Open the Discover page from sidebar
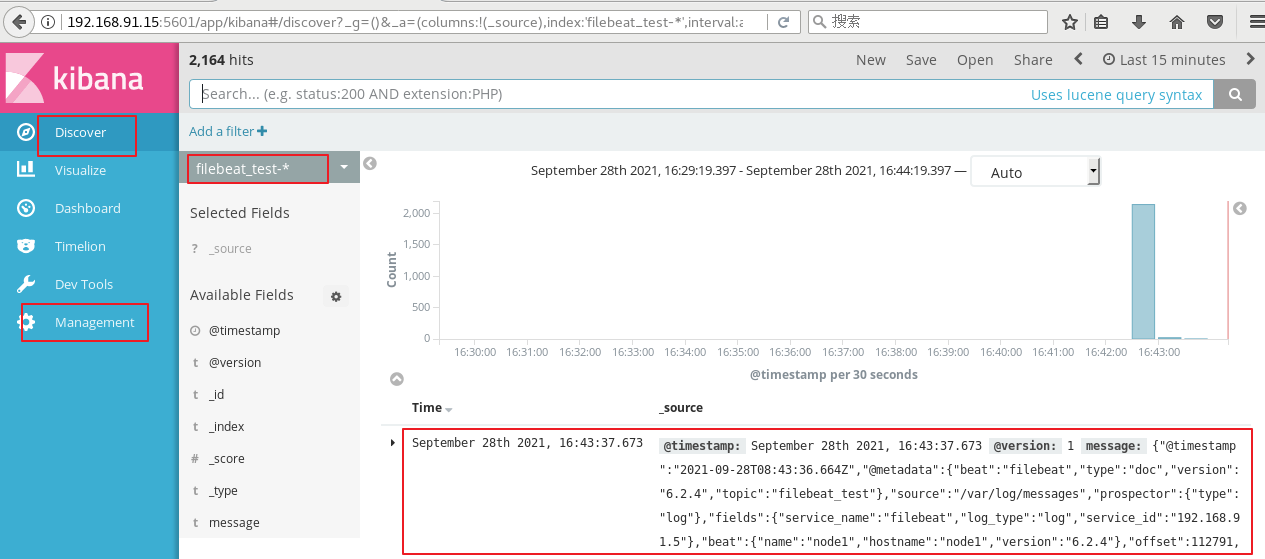1265x559 pixels. click(80, 133)
